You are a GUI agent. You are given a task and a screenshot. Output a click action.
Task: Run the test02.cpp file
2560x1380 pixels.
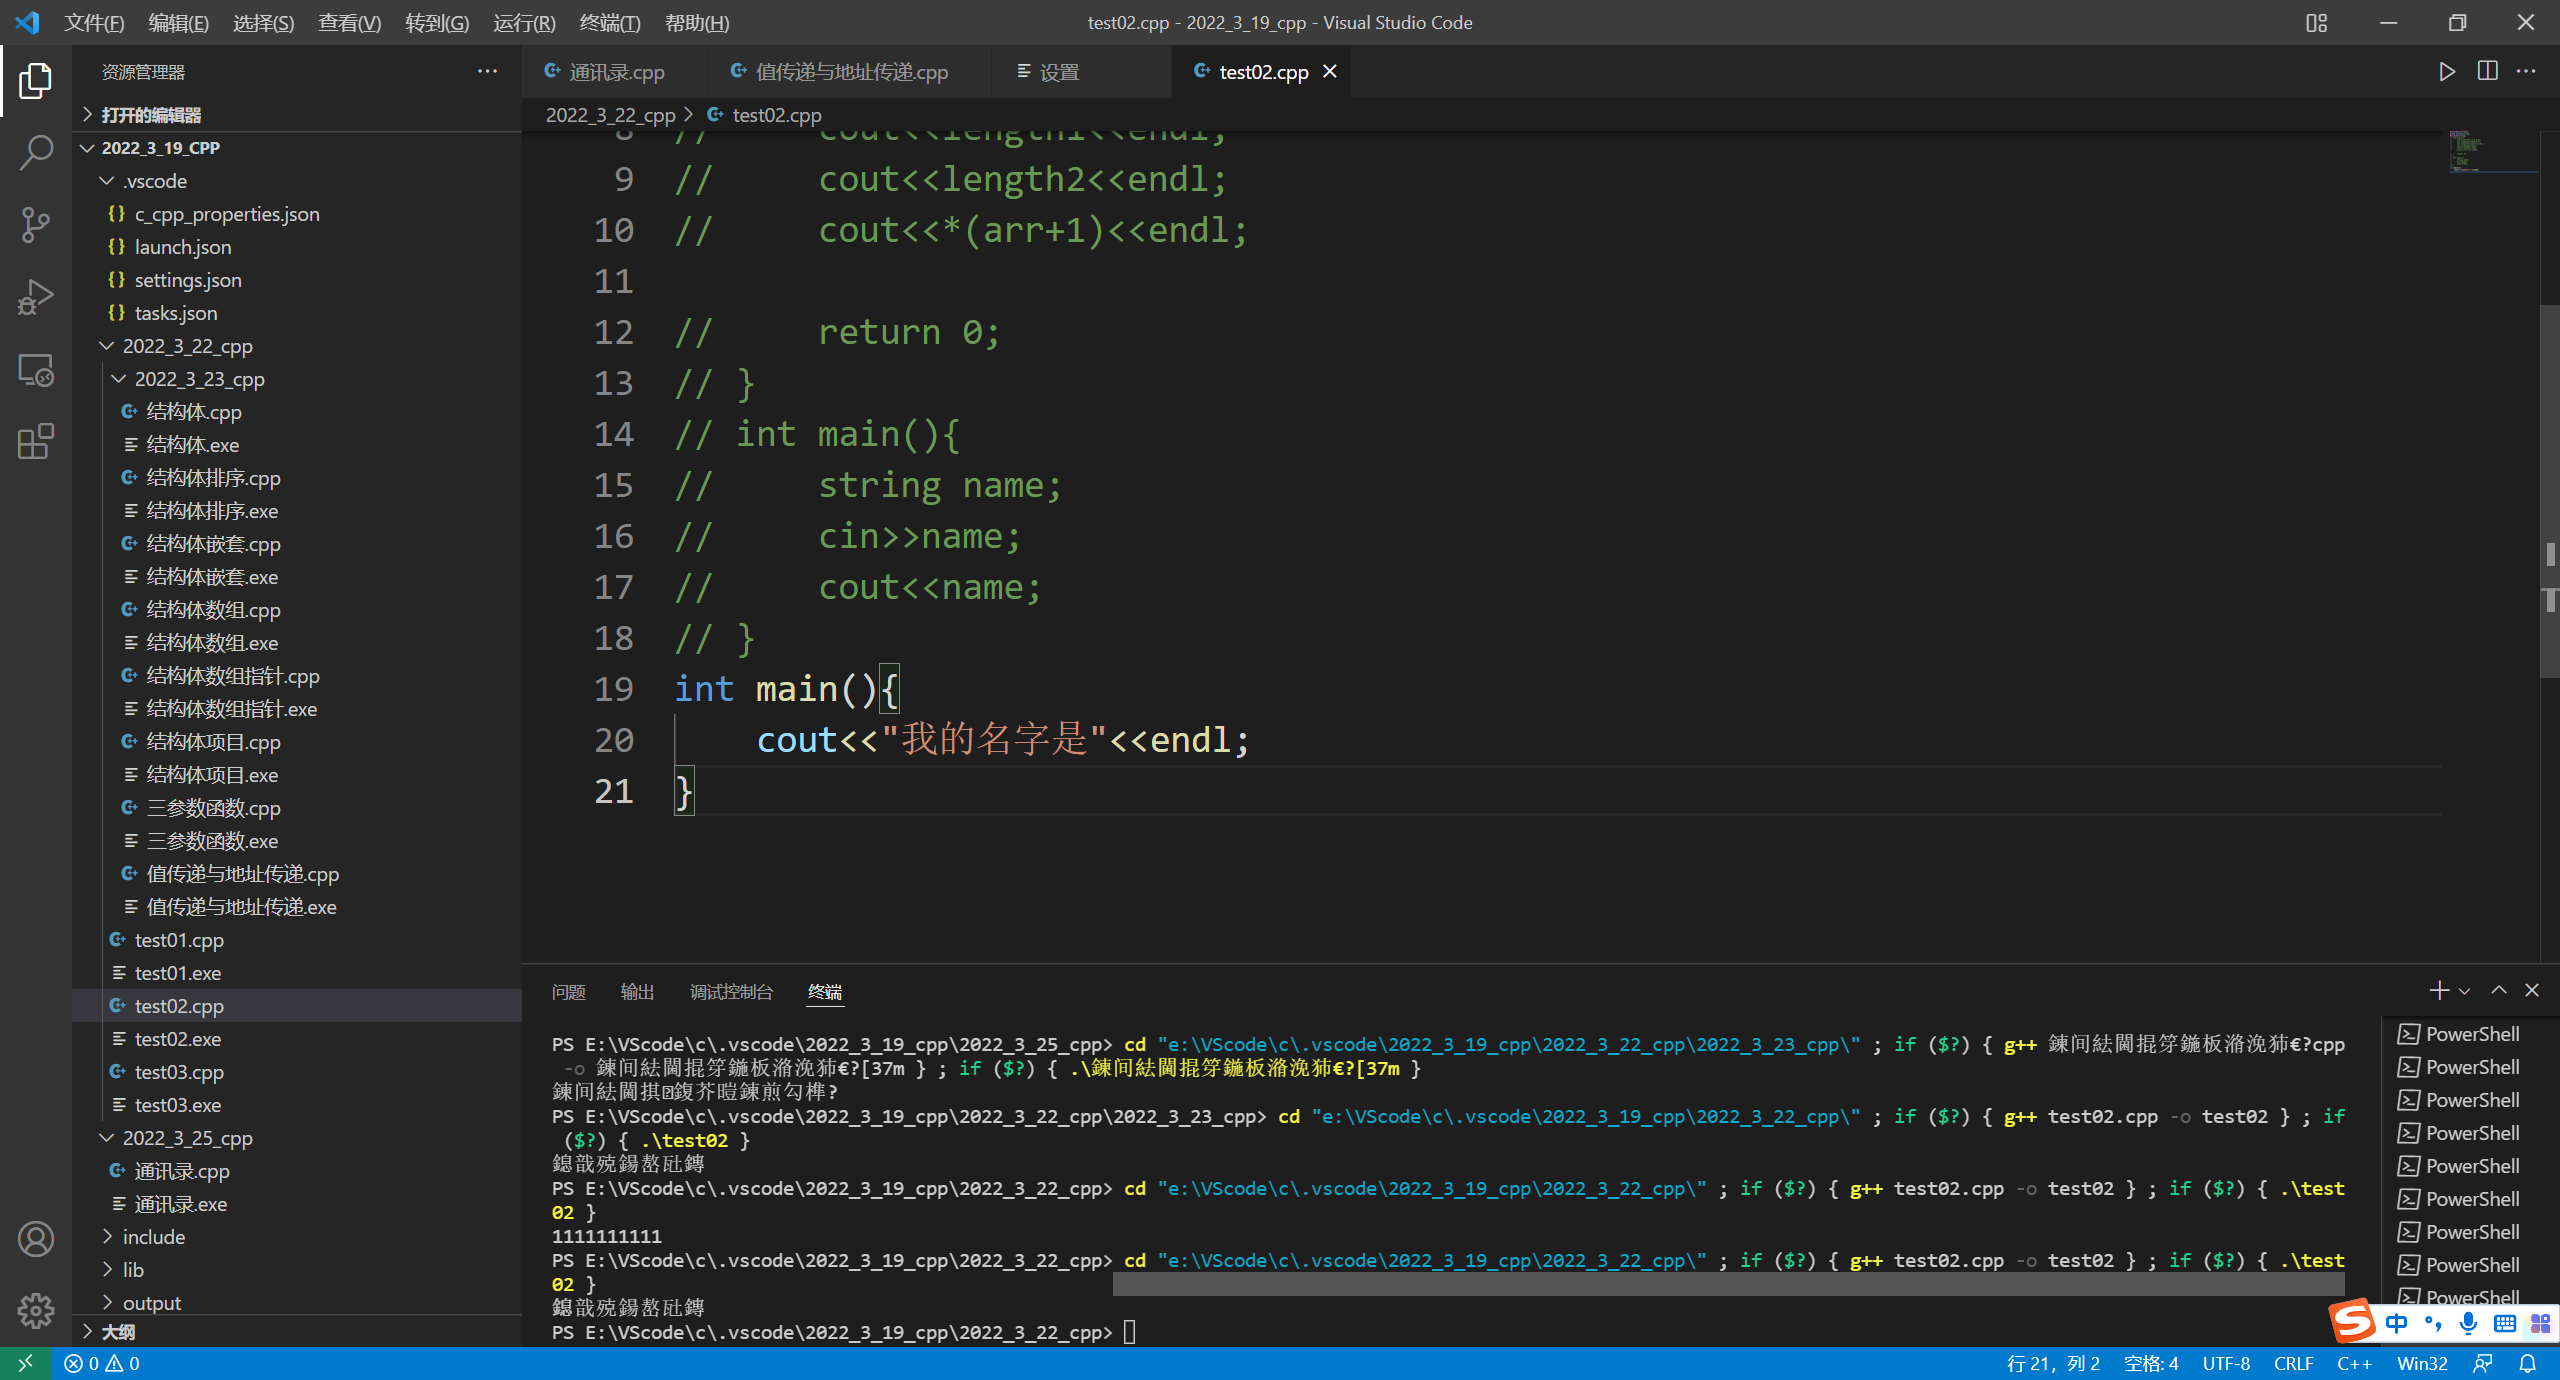coord(2447,71)
